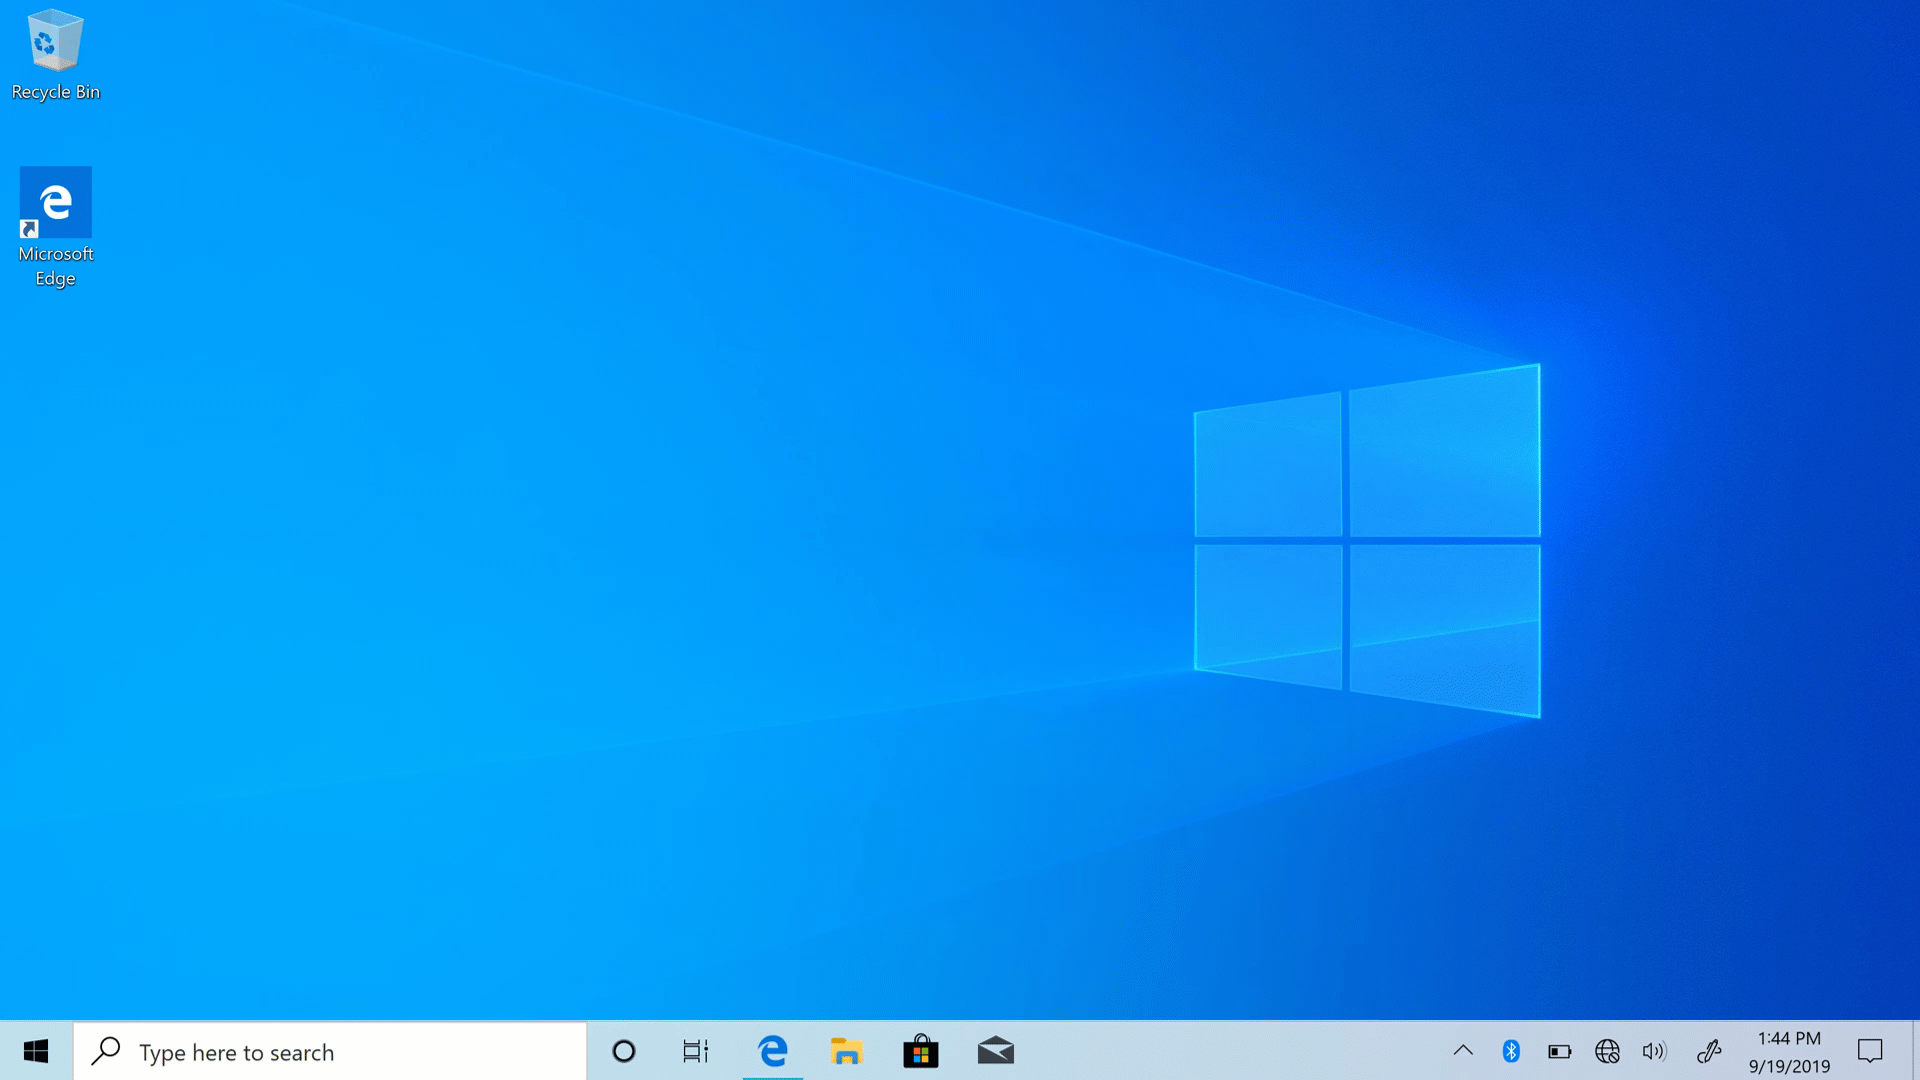The image size is (1920, 1080).
Task: Open Microsoft Store
Action: point(919,1051)
